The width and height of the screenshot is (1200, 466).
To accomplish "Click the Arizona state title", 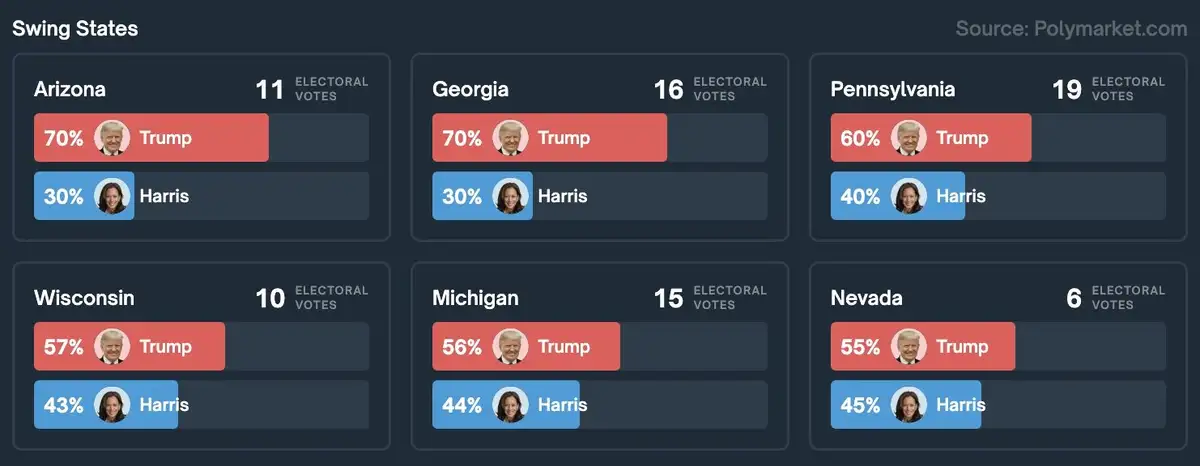I will point(70,89).
